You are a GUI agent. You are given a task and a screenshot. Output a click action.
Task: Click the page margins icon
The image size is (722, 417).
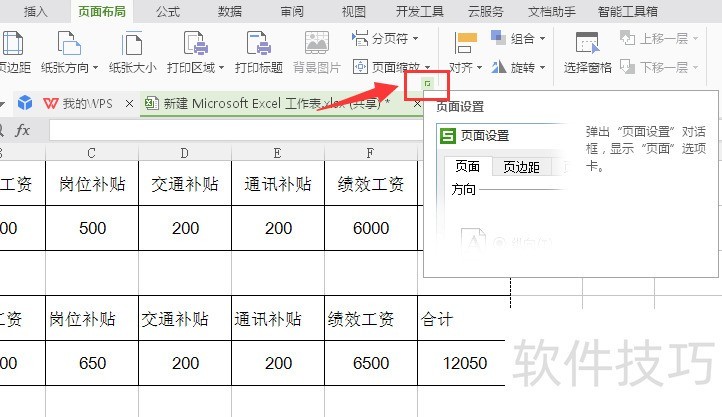(12, 43)
